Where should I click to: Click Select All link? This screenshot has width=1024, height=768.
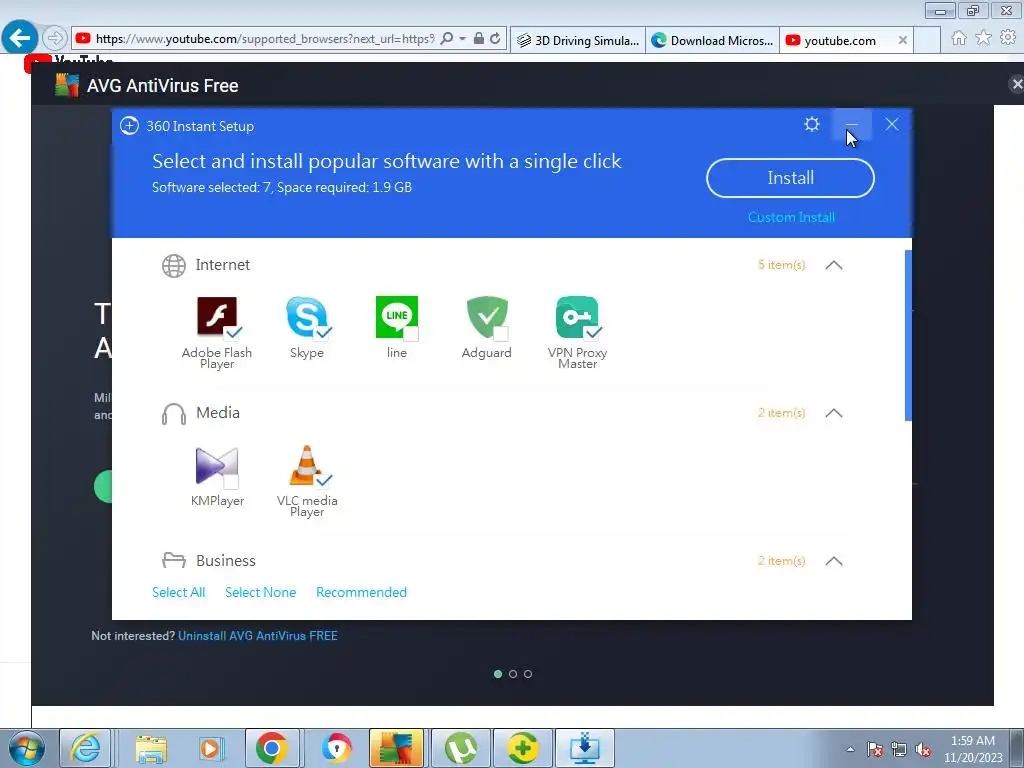coord(178,592)
